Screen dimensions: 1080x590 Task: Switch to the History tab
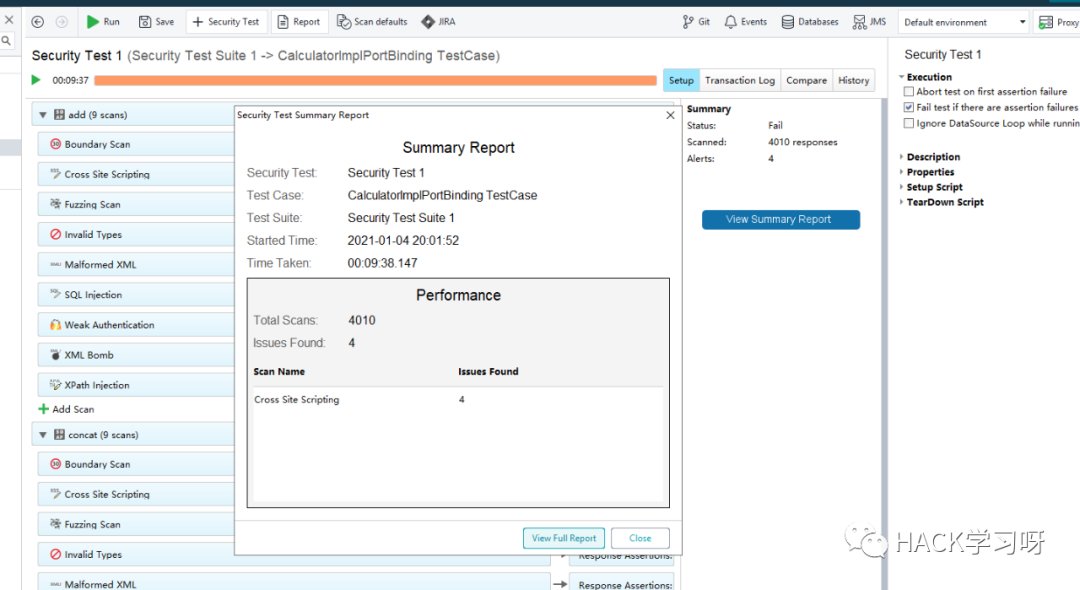pyautogui.click(x=853, y=81)
